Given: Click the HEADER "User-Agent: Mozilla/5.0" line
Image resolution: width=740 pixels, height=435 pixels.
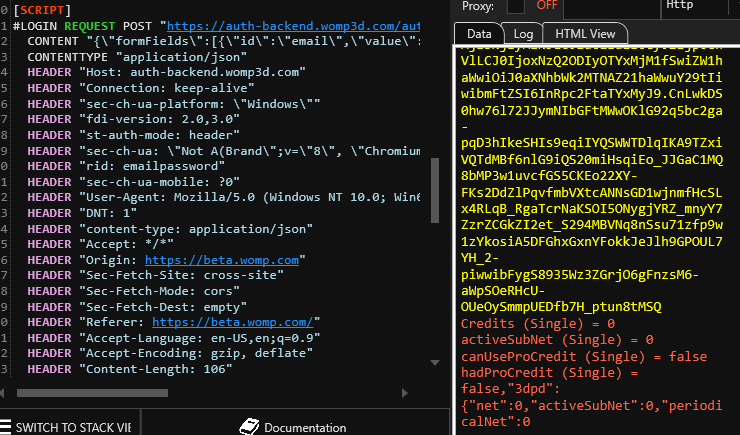Looking at the screenshot, I should tap(223, 197).
